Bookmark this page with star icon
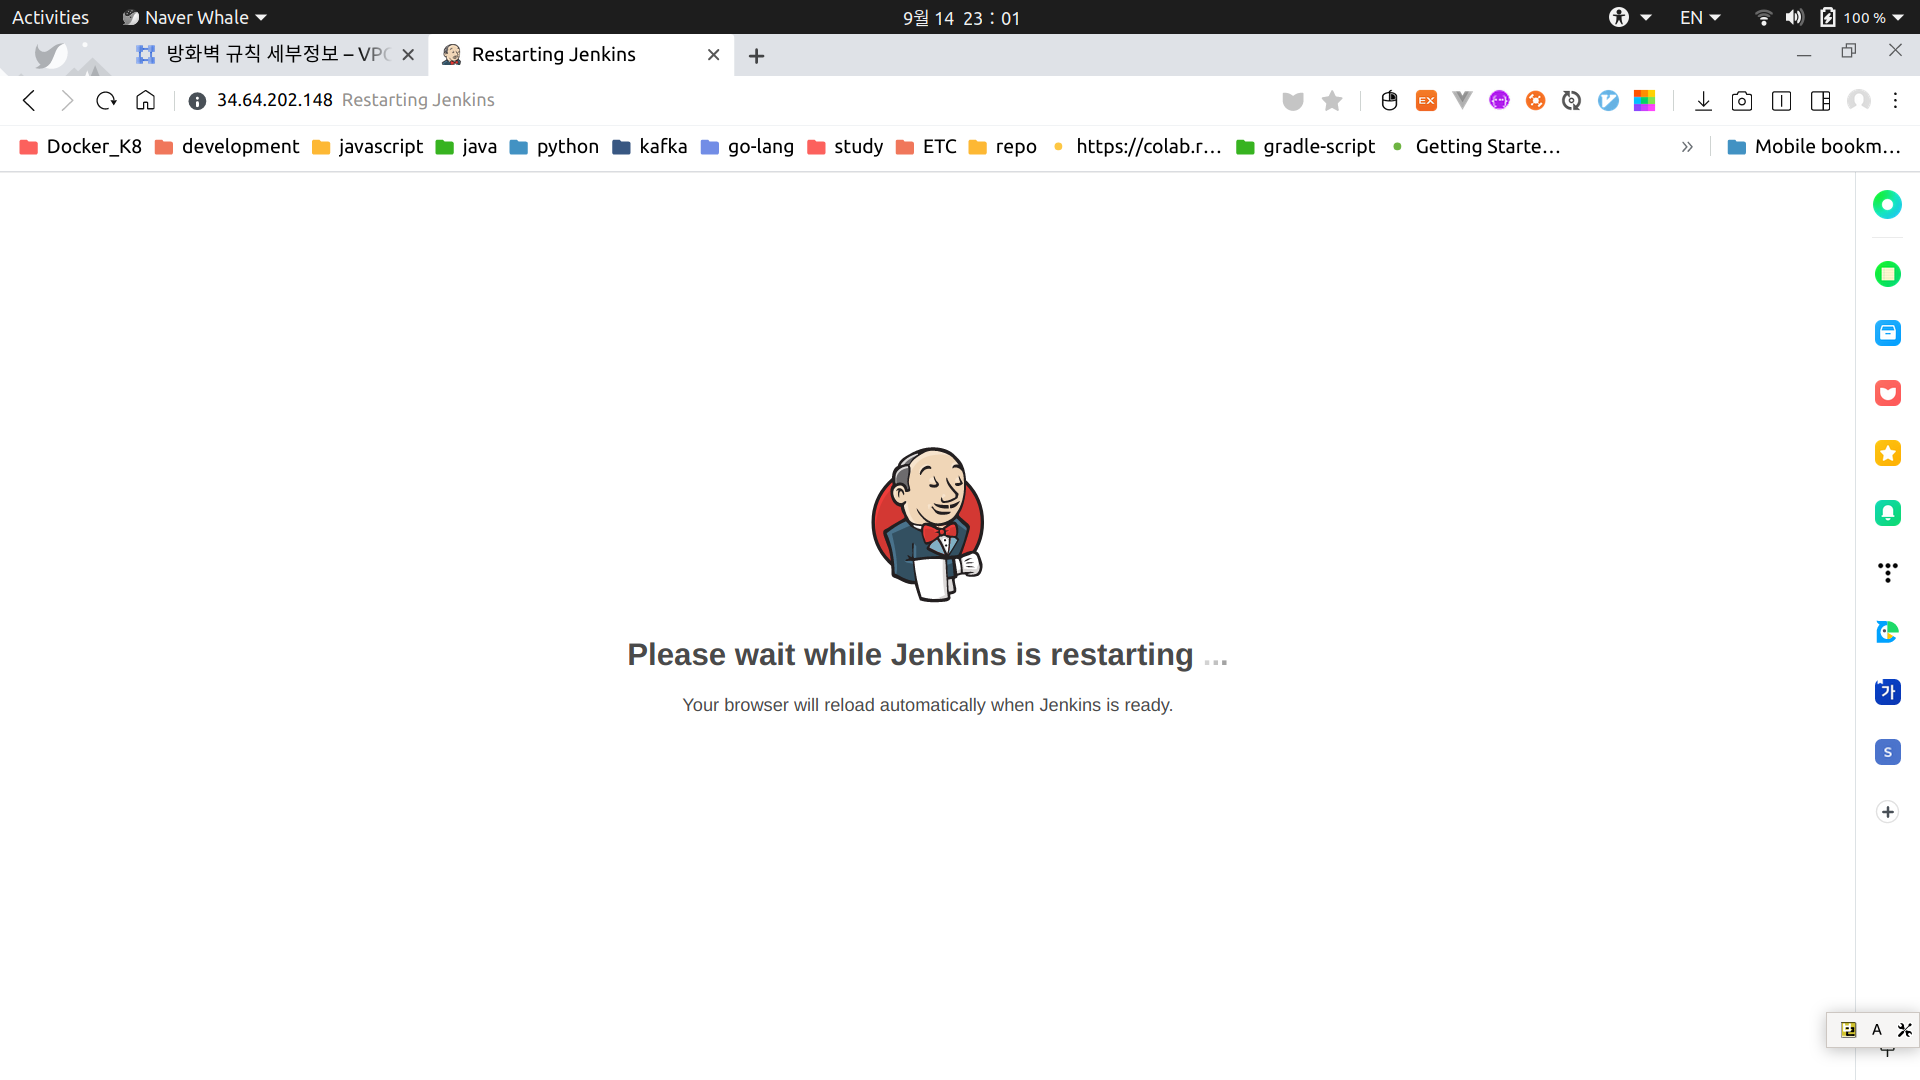 point(1331,100)
